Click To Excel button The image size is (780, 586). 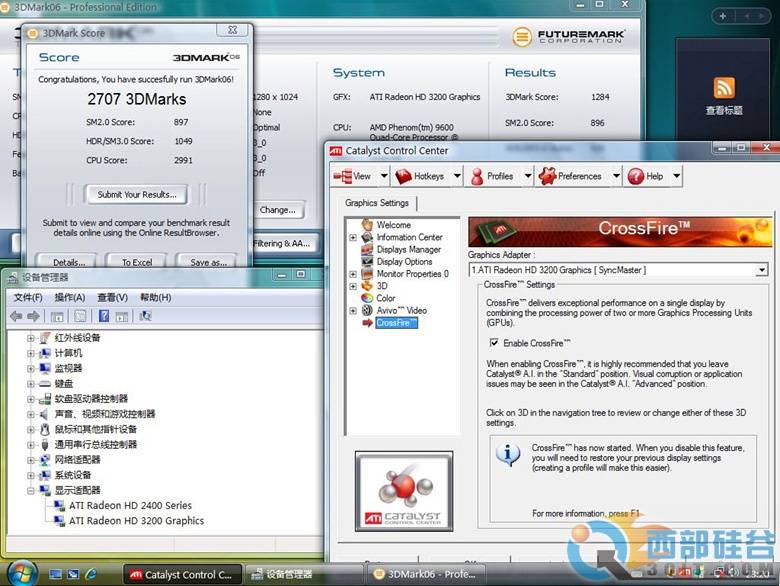[x=137, y=262]
